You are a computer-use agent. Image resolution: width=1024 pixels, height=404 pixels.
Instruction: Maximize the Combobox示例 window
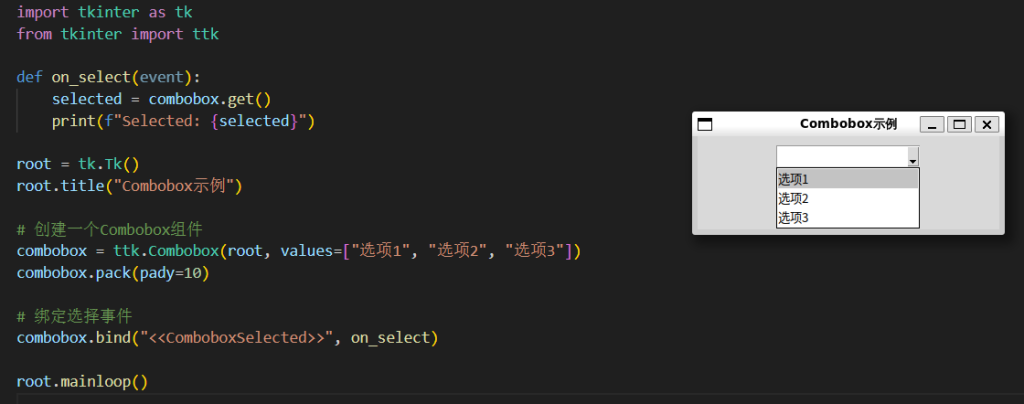(960, 125)
